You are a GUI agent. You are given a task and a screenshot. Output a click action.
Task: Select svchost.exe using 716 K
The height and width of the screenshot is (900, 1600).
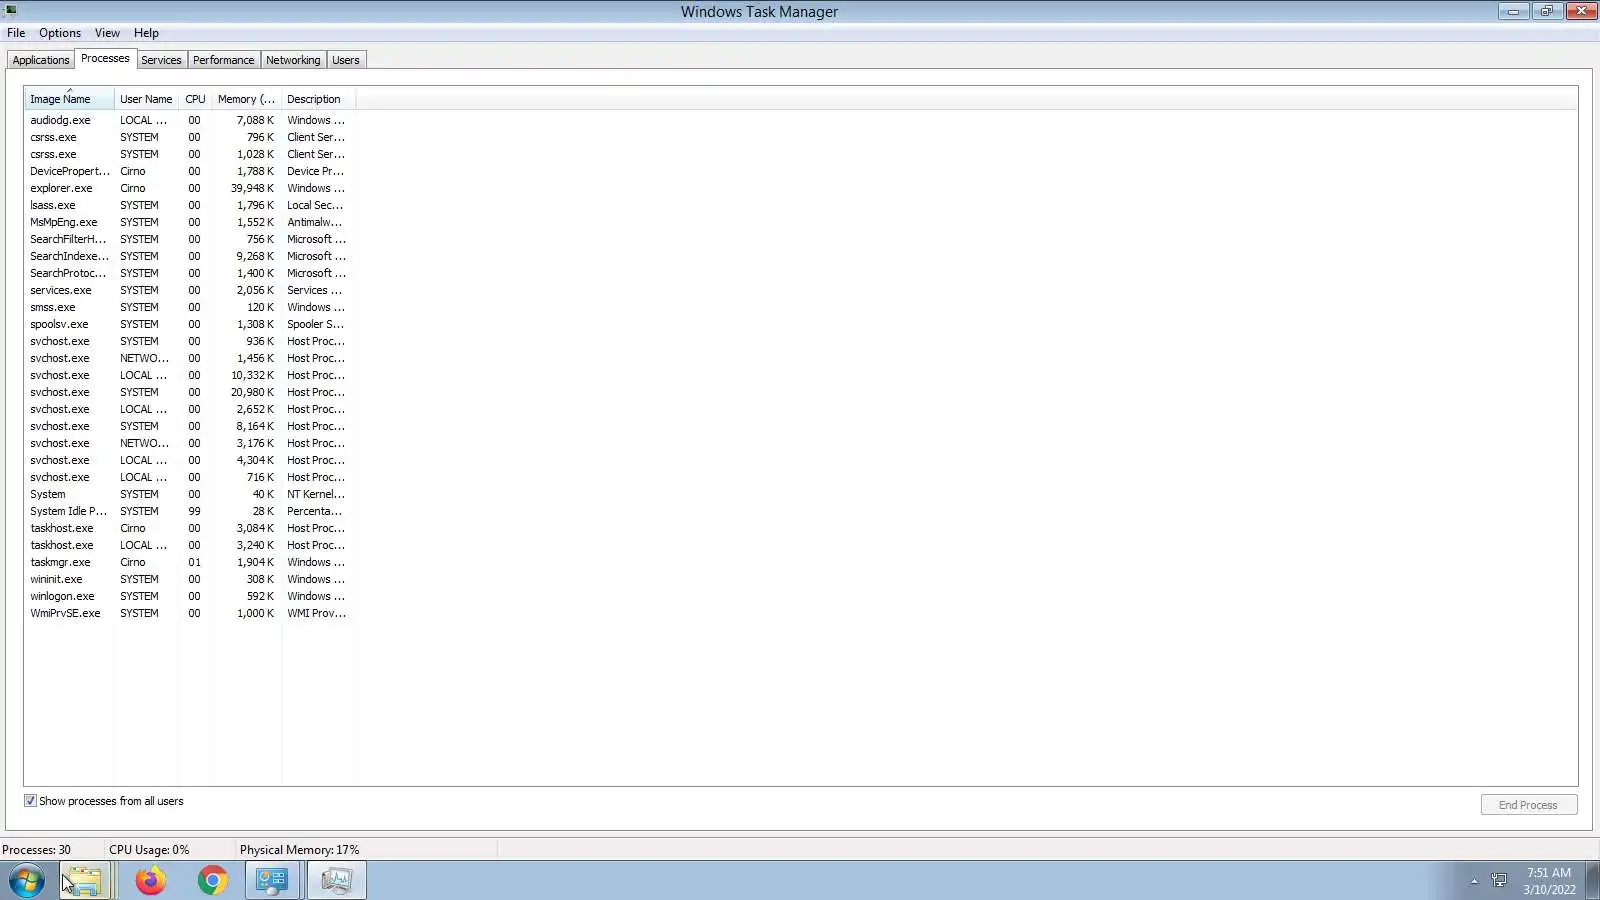pyautogui.click(x=190, y=477)
